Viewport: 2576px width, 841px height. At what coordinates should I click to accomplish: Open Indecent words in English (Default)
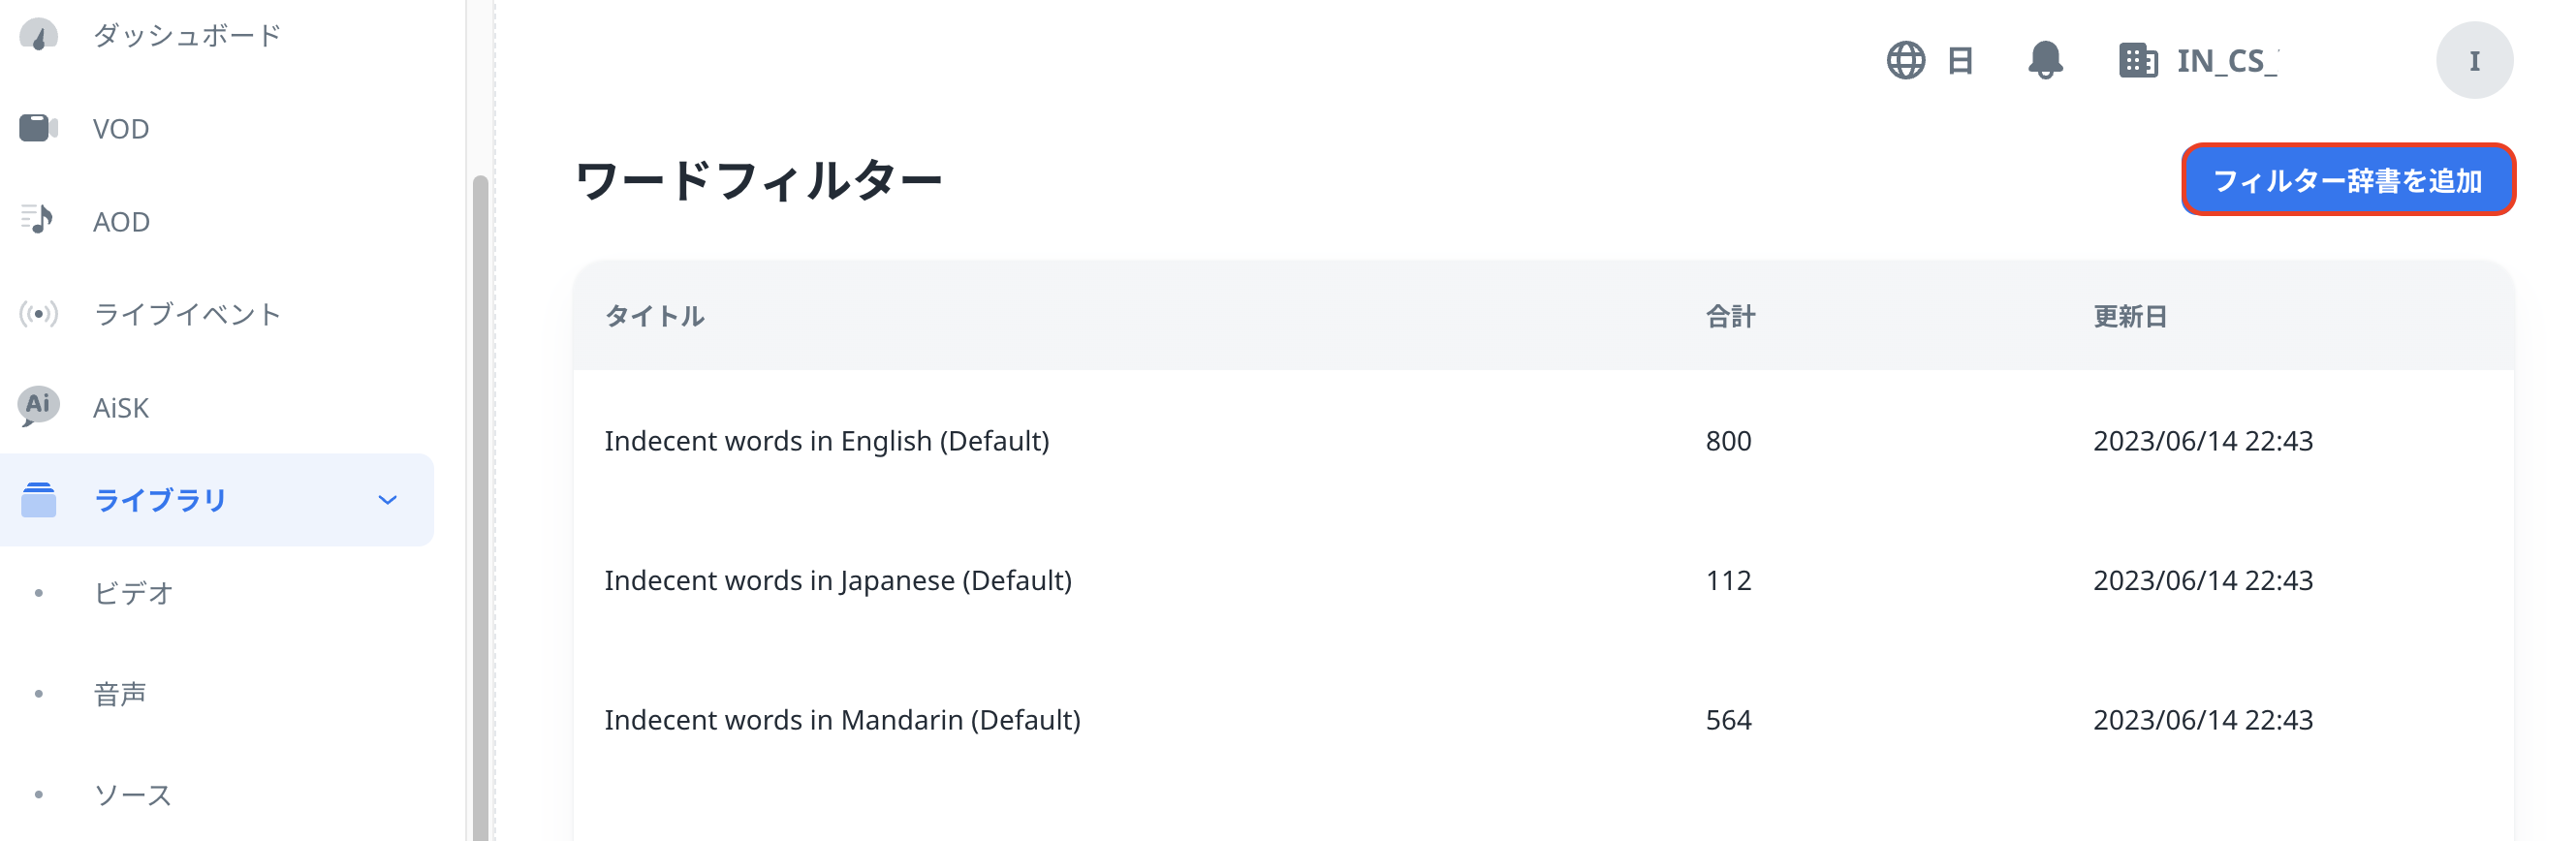coord(828,440)
